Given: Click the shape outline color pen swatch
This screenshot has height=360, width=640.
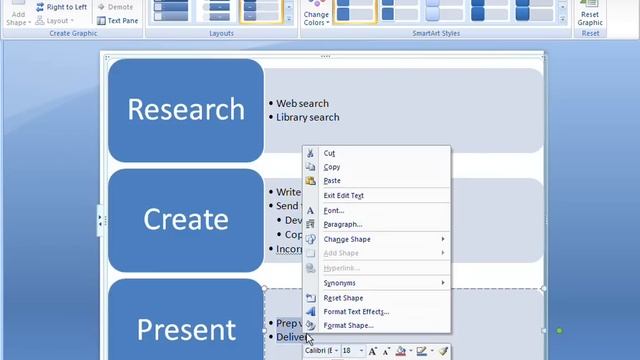Looking at the screenshot, I should 422,351.
